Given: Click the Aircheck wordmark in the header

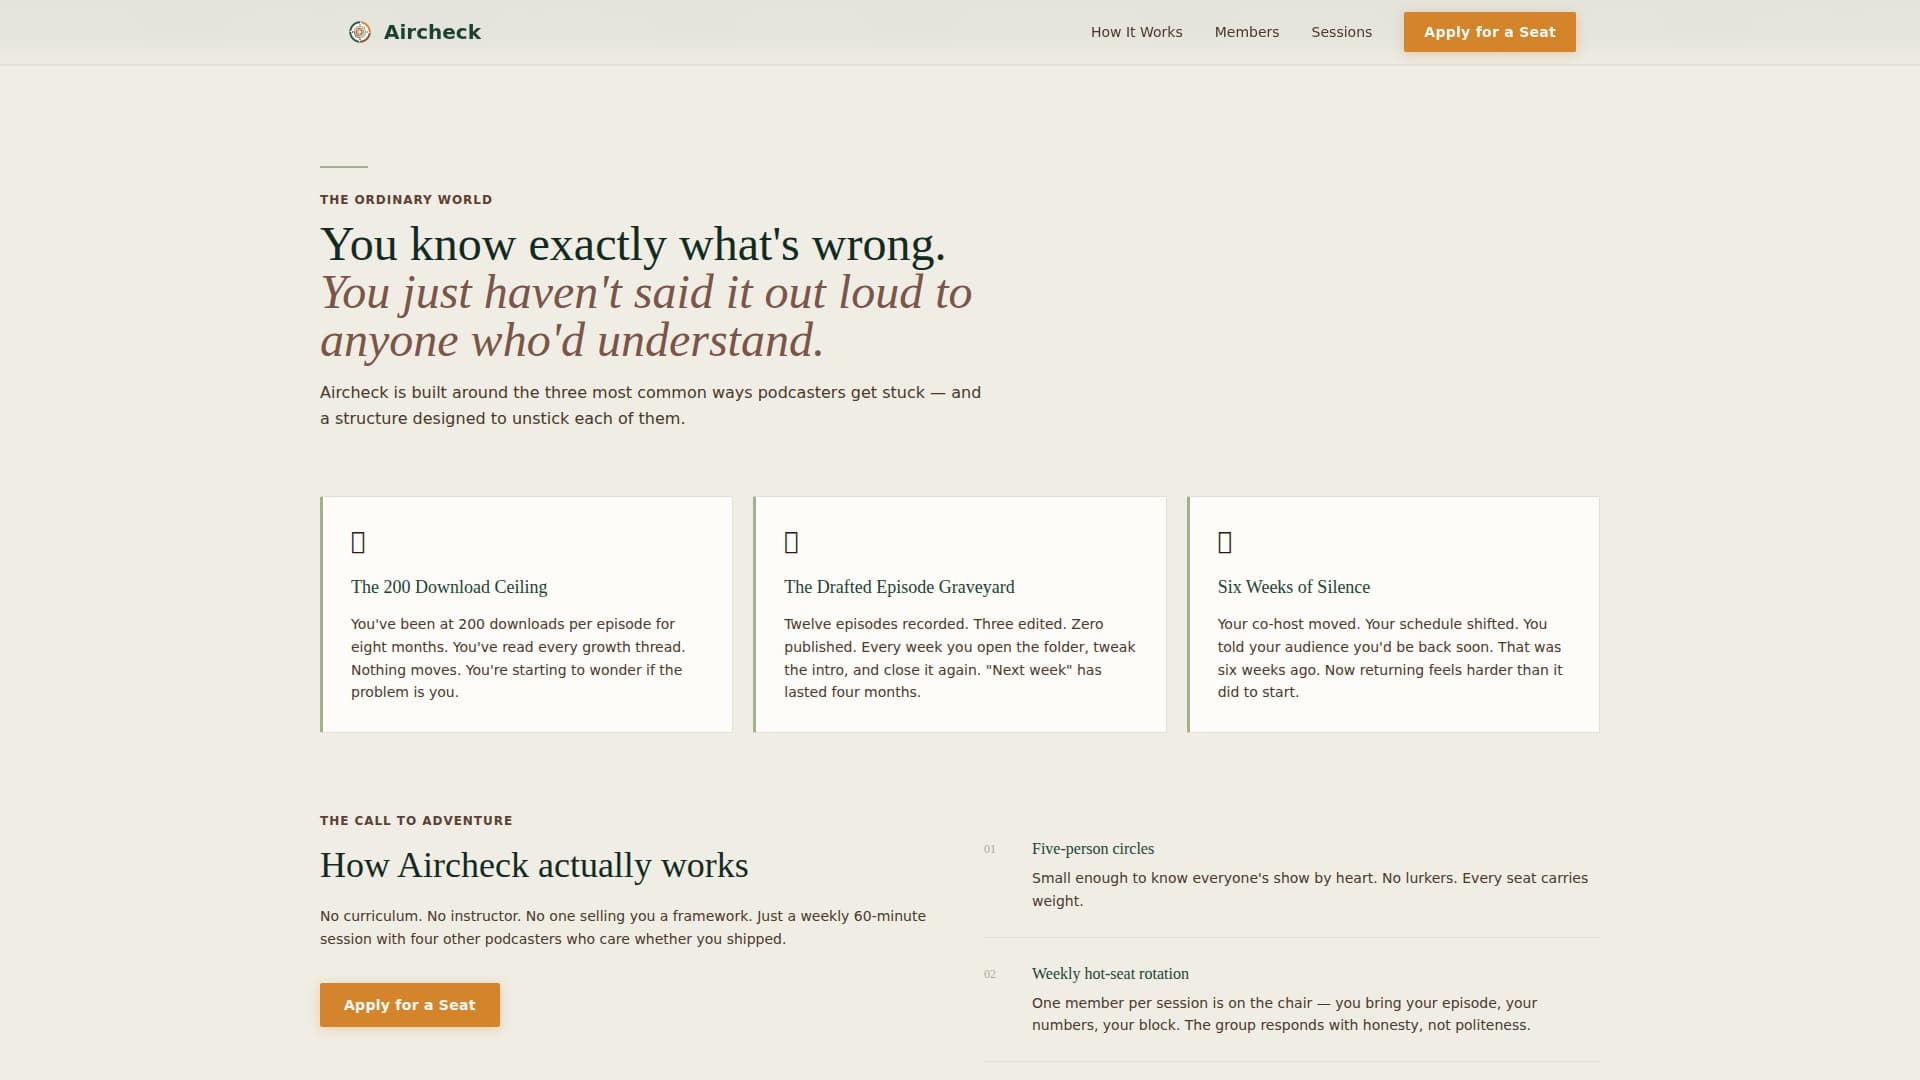Looking at the screenshot, I should pyautogui.click(x=431, y=31).
